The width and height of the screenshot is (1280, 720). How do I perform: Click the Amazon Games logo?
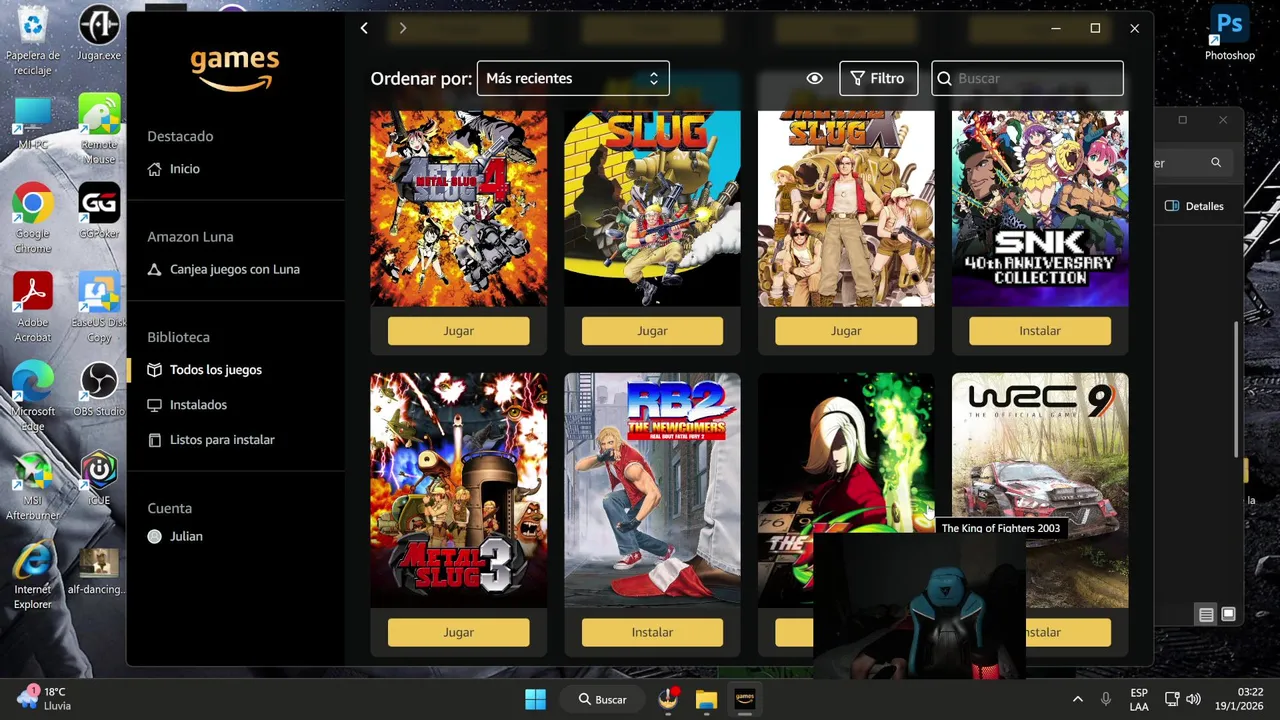click(235, 70)
